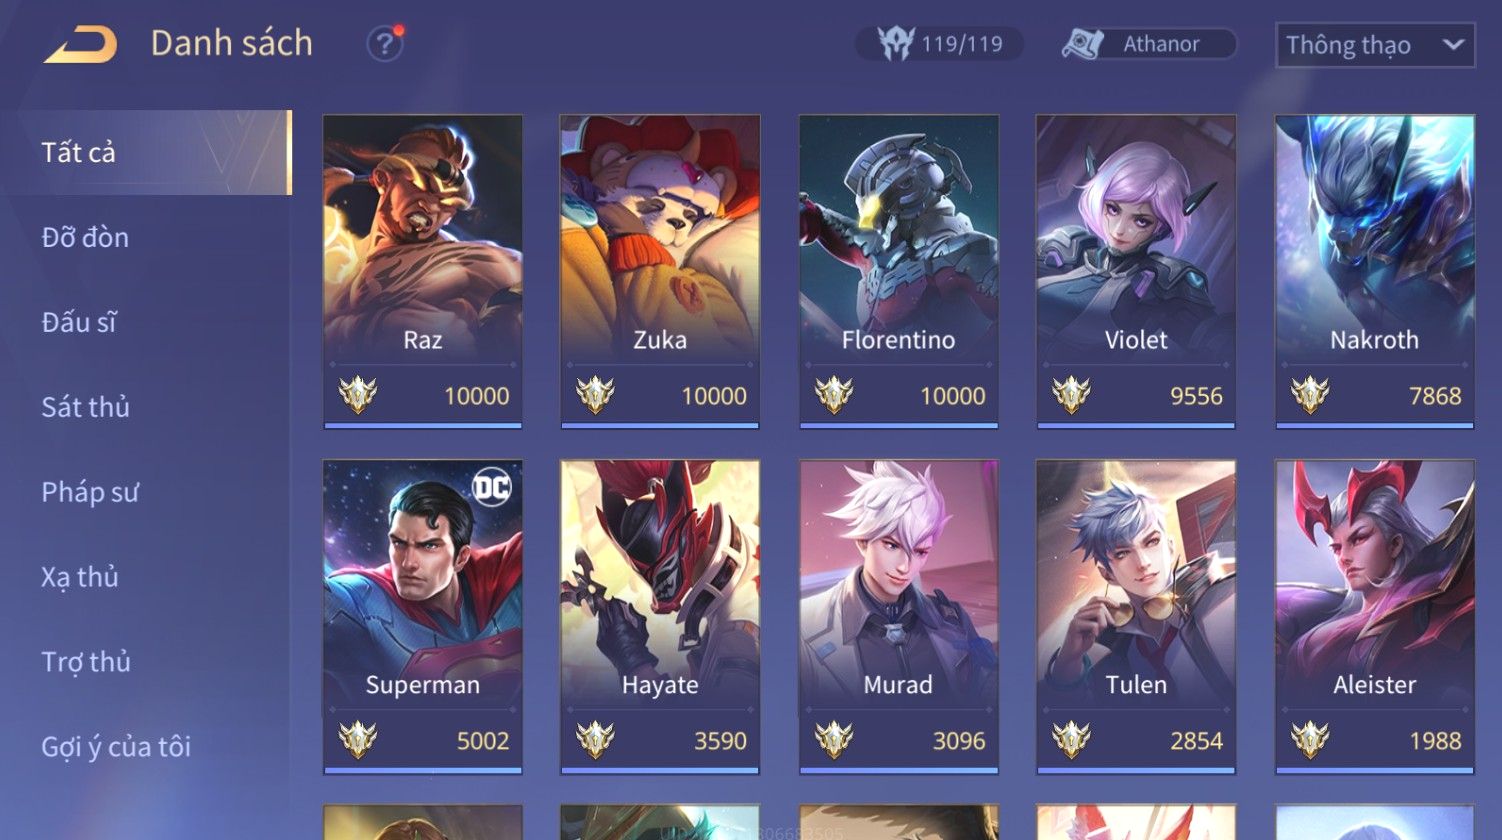
Task: Open the Athanor scroll icon
Action: [1083, 44]
